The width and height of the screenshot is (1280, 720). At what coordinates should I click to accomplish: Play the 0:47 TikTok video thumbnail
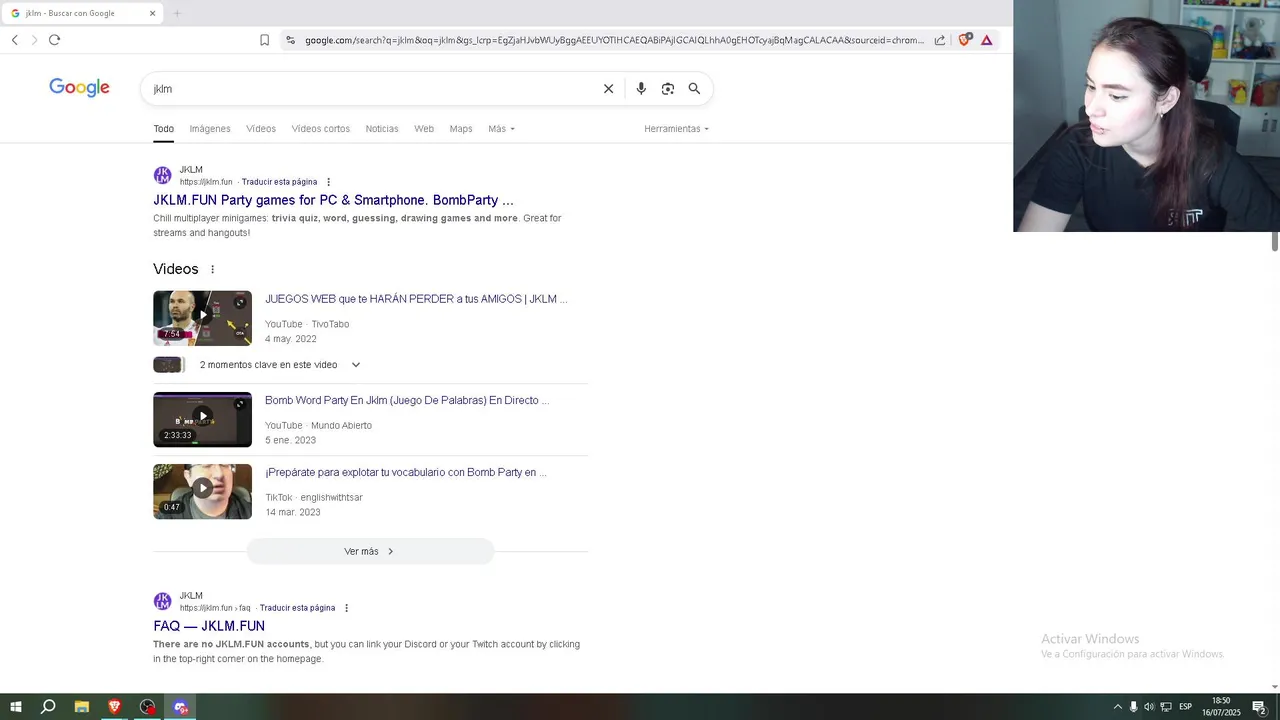[x=202, y=491]
